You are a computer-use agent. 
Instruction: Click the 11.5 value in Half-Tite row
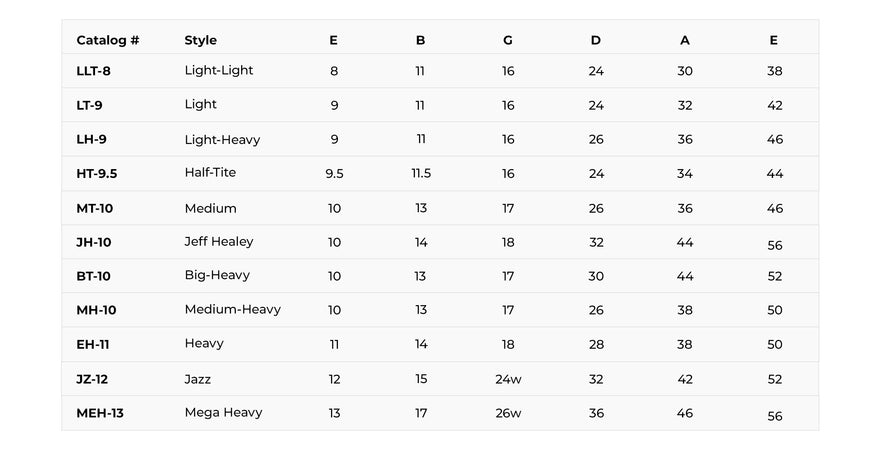coord(421,174)
